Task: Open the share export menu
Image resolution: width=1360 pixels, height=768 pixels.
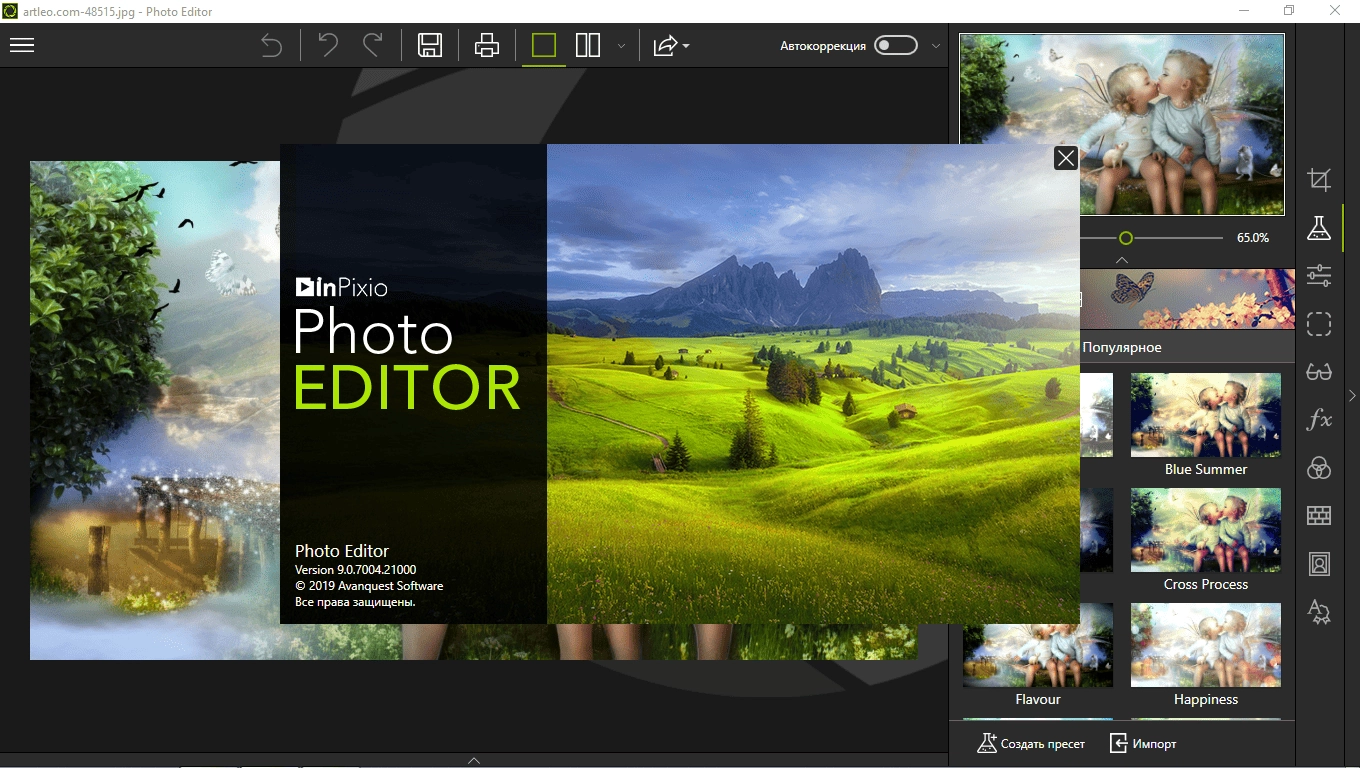Action: tap(671, 45)
